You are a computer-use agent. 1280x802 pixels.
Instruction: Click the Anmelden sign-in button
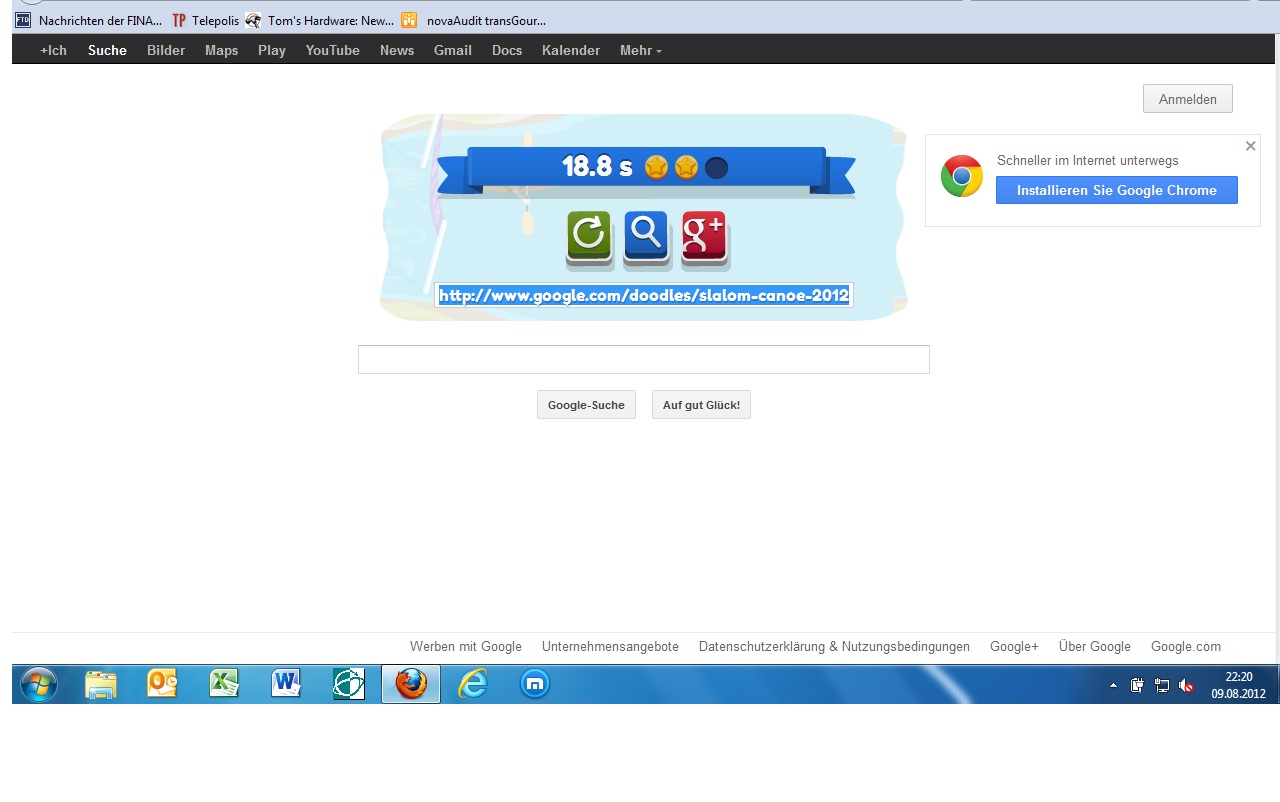coord(1188,99)
